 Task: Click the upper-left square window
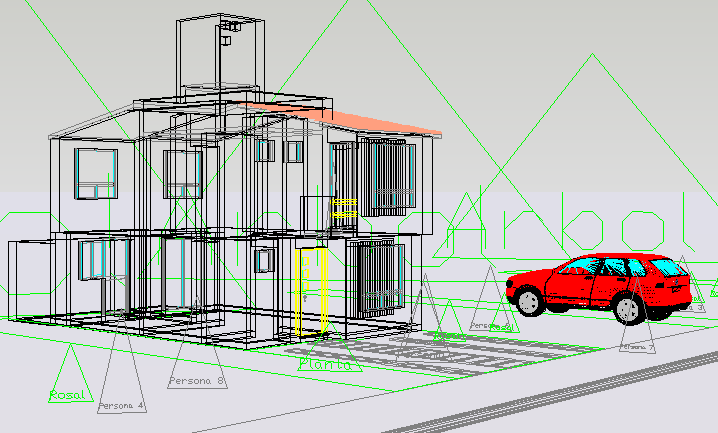[97, 172]
